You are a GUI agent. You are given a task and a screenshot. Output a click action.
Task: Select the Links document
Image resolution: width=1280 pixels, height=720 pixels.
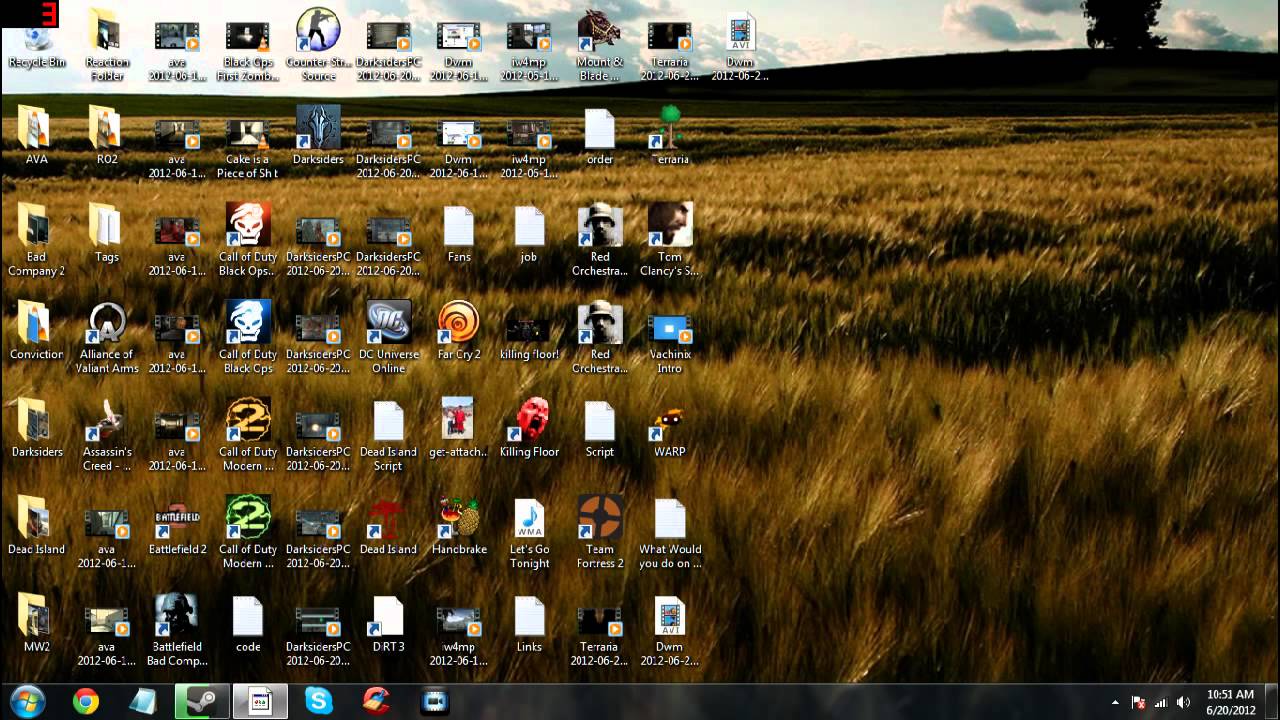[529, 624]
